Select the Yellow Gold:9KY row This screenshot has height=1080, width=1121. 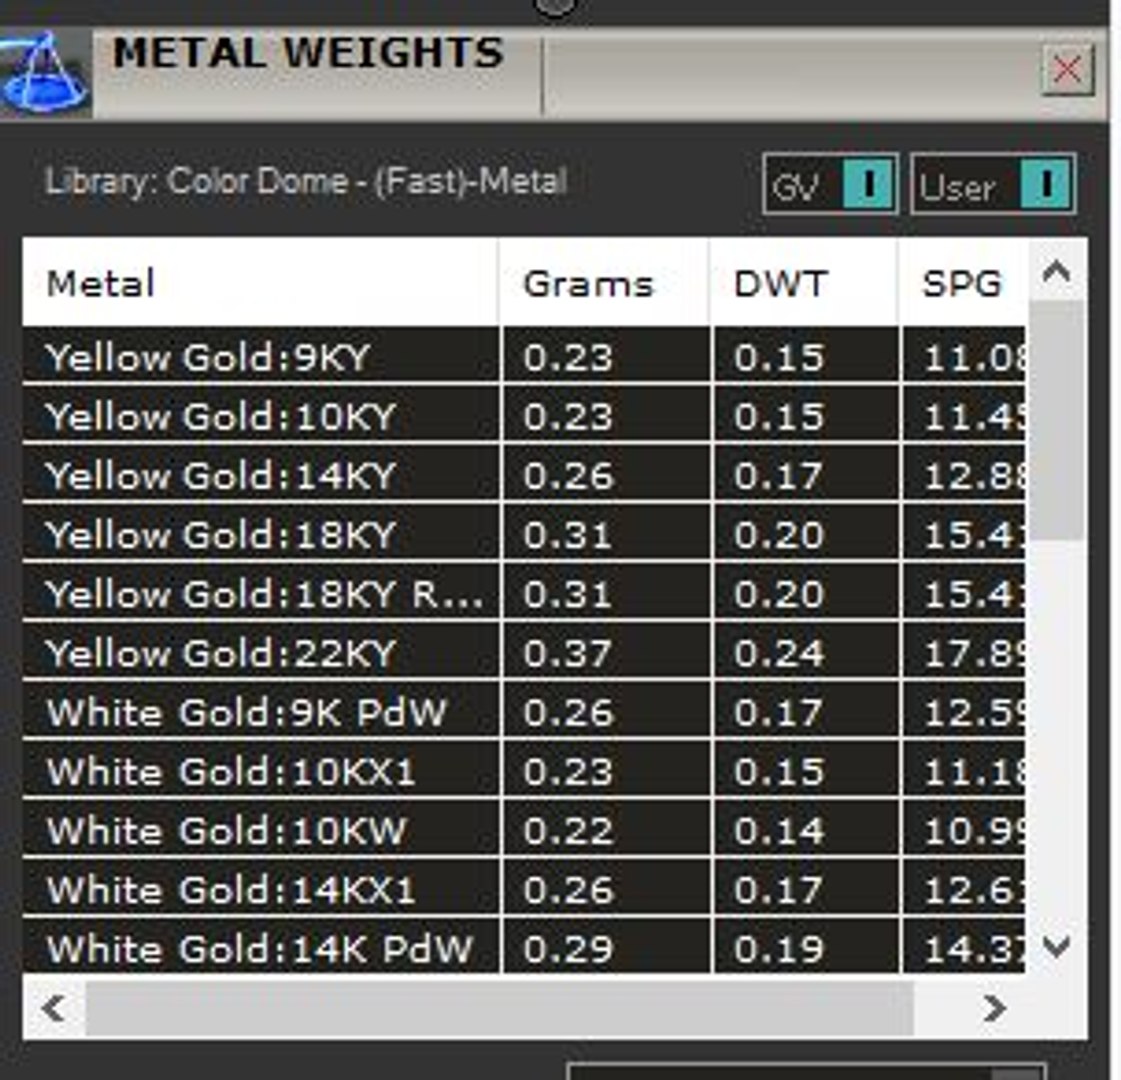(524, 357)
